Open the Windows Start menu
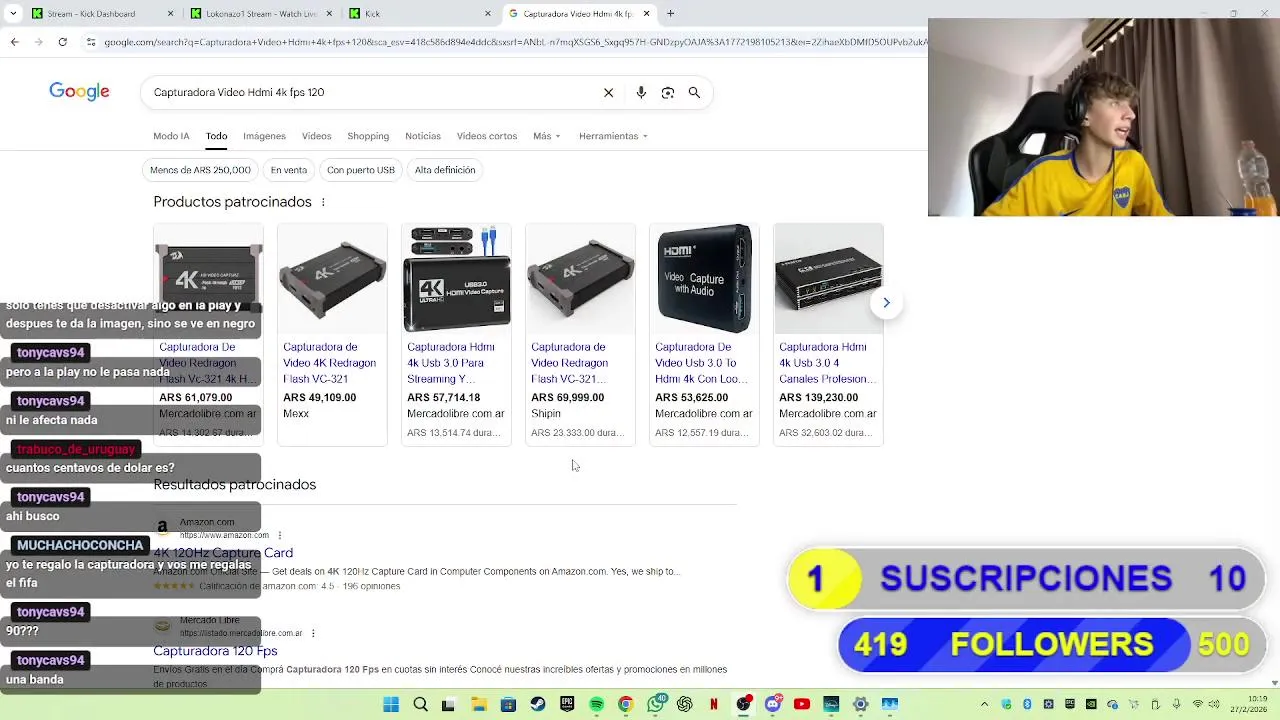The image size is (1280, 720). pos(391,704)
